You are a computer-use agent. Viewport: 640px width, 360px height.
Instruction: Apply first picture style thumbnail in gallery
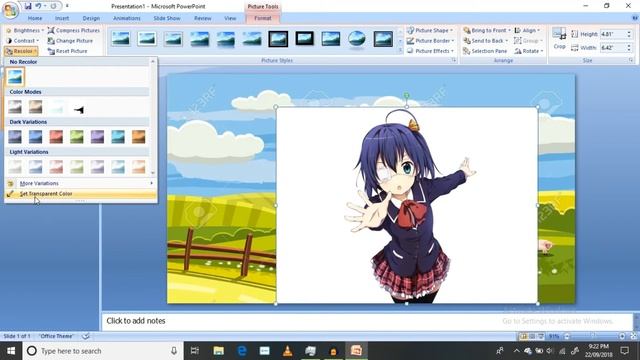pyautogui.click(x=121, y=39)
